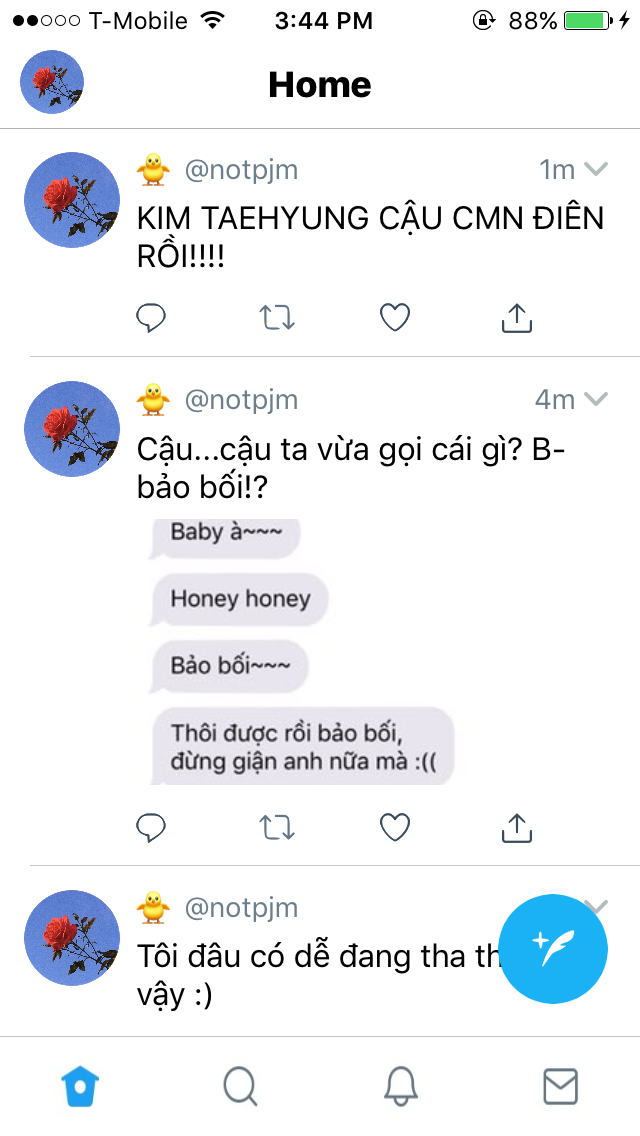The width and height of the screenshot is (640, 1136).
Task: Open the Search tab
Action: point(240,1085)
